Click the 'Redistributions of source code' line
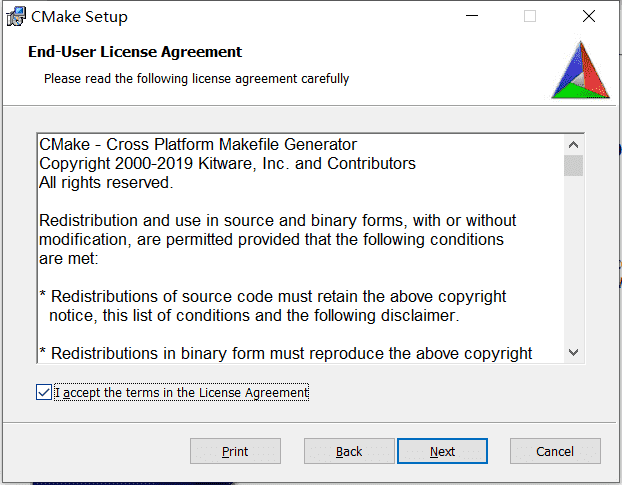 tap(273, 297)
